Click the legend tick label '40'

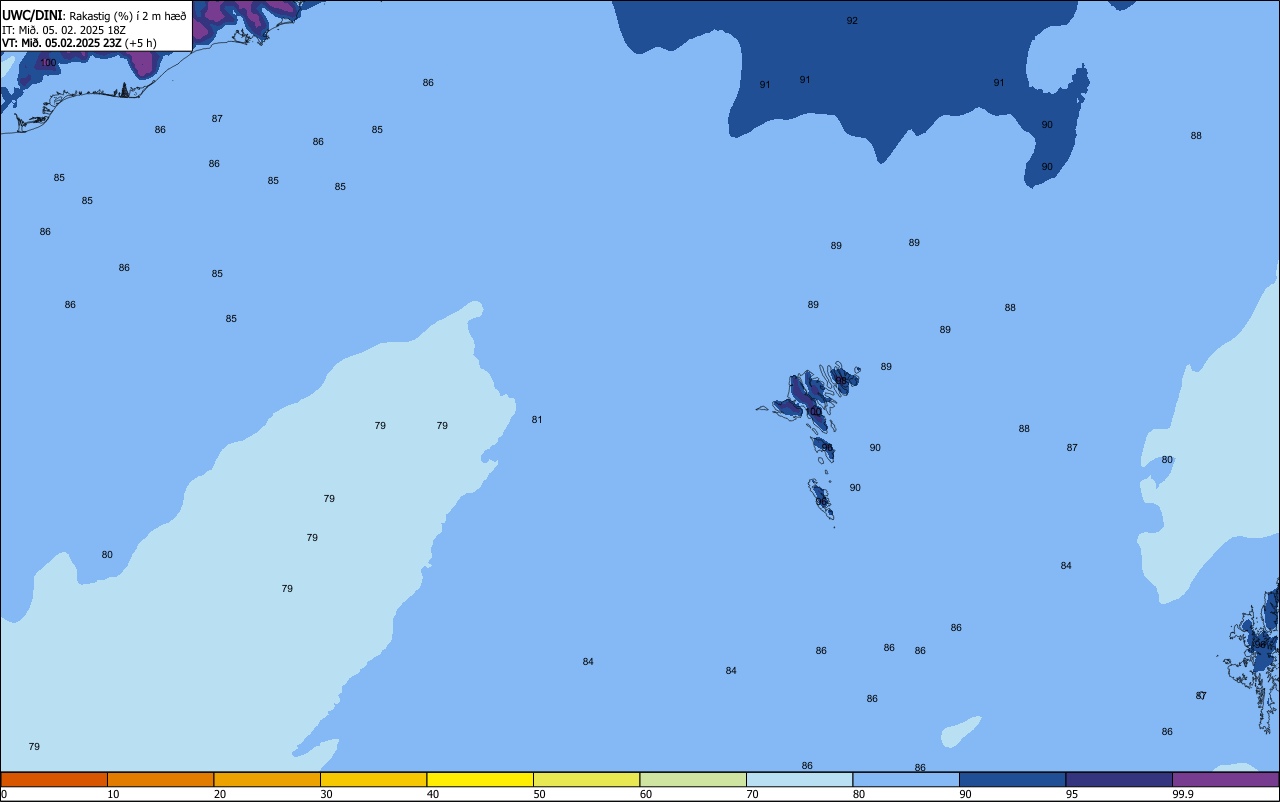pos(433,794)
